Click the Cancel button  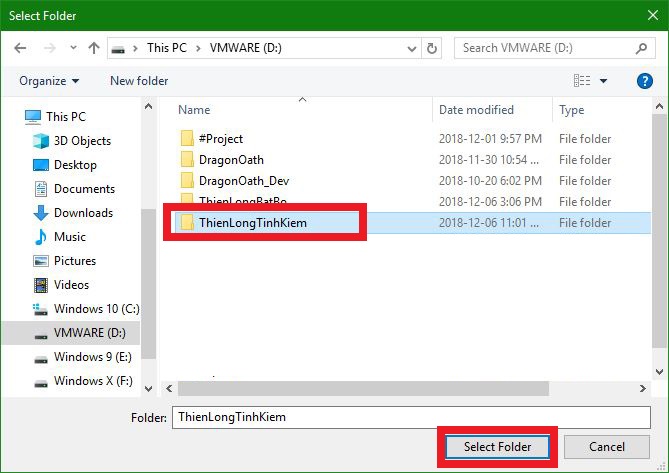point(607,446)
